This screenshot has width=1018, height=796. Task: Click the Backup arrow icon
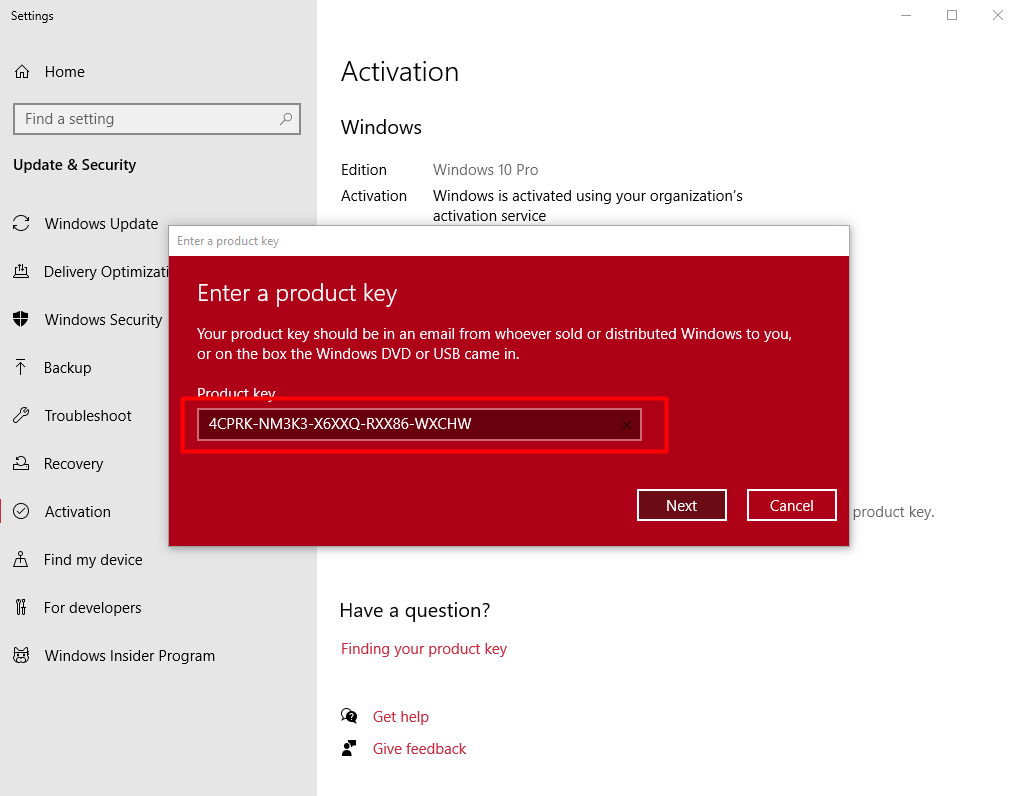(x=21, y=367)
